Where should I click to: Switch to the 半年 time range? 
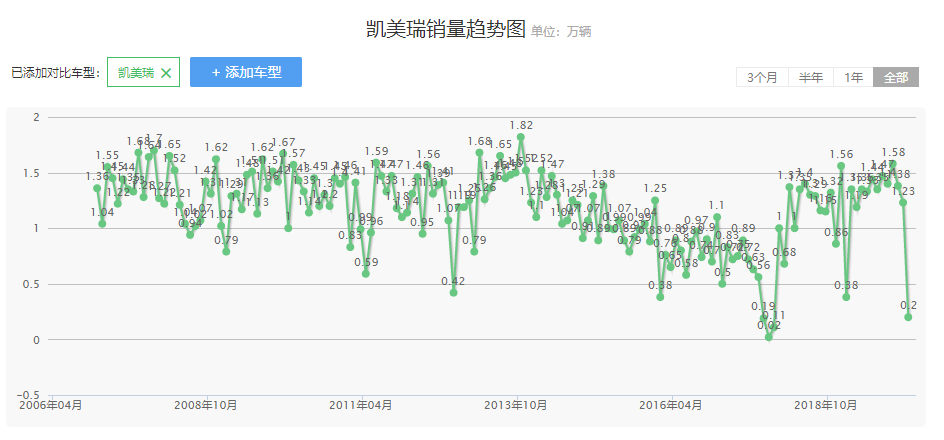click(810, 78)
